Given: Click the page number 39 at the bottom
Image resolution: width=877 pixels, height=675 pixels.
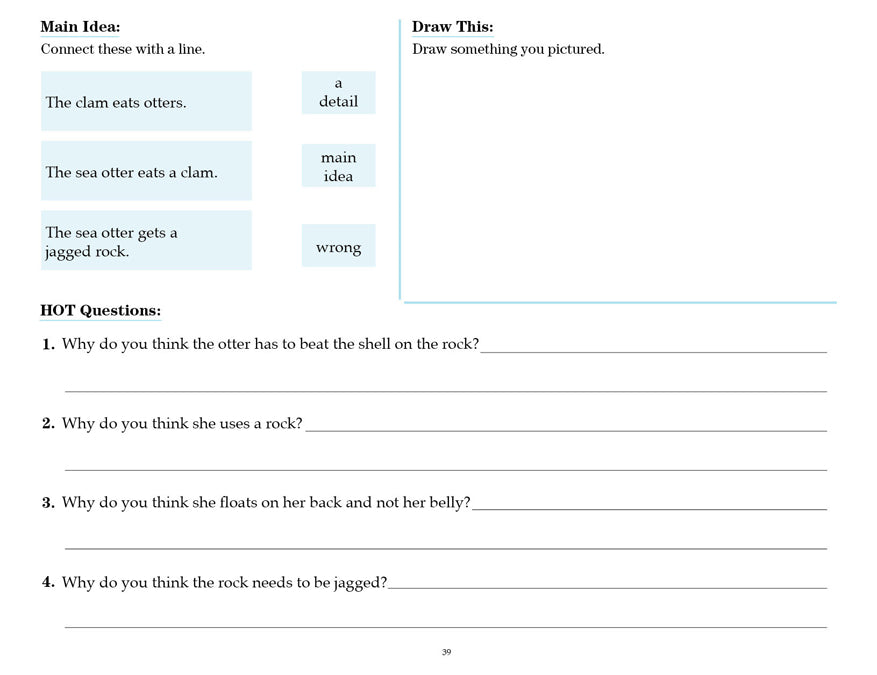Looking at the screenshot, I should point(445,652).
